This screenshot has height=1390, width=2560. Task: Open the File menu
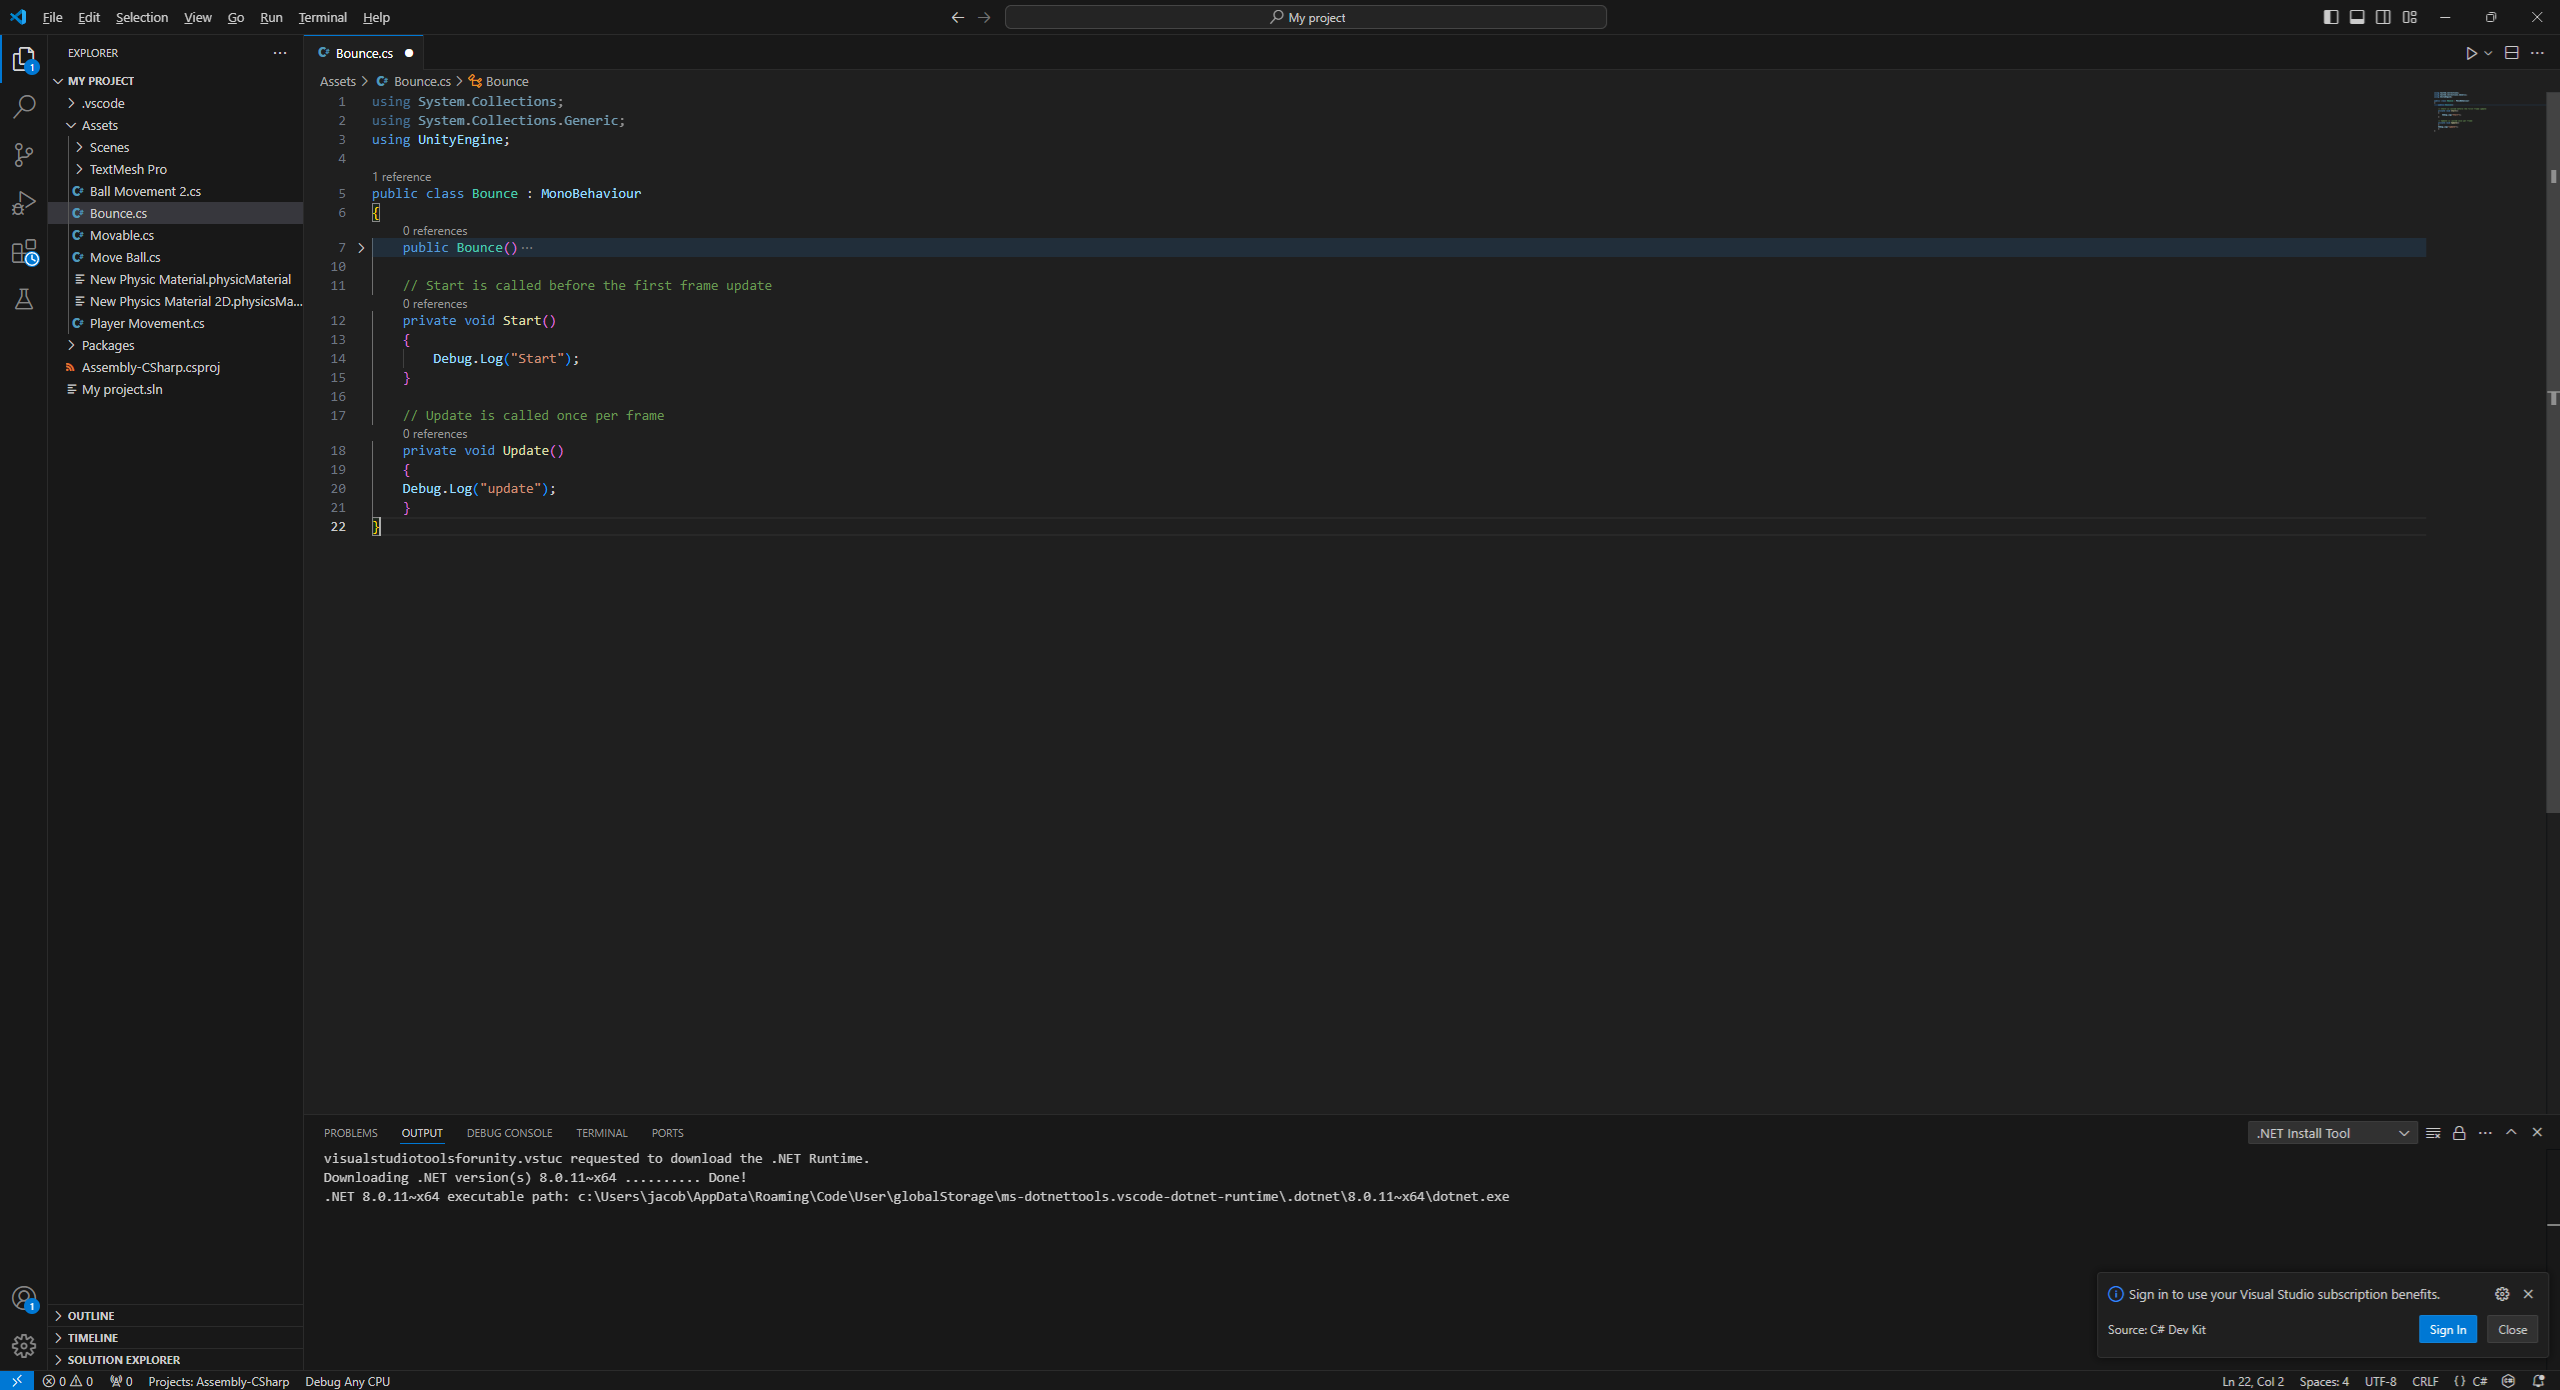(x=52, y=17)
